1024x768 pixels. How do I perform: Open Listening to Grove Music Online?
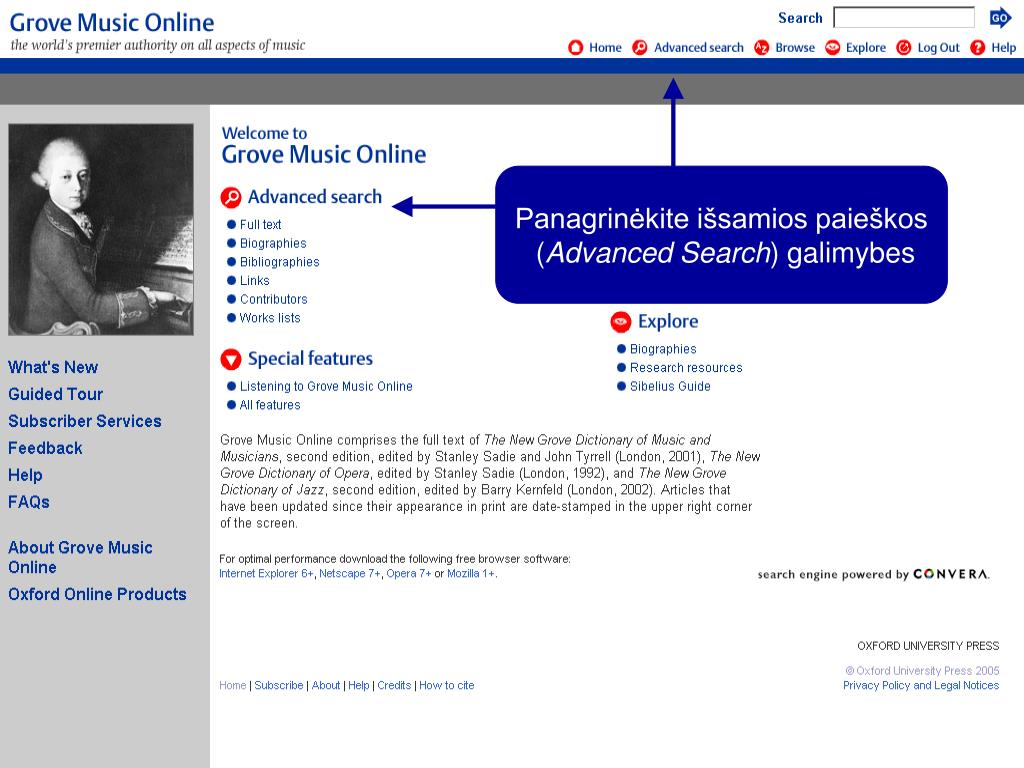pyautogui.click(x=326, y=387)
